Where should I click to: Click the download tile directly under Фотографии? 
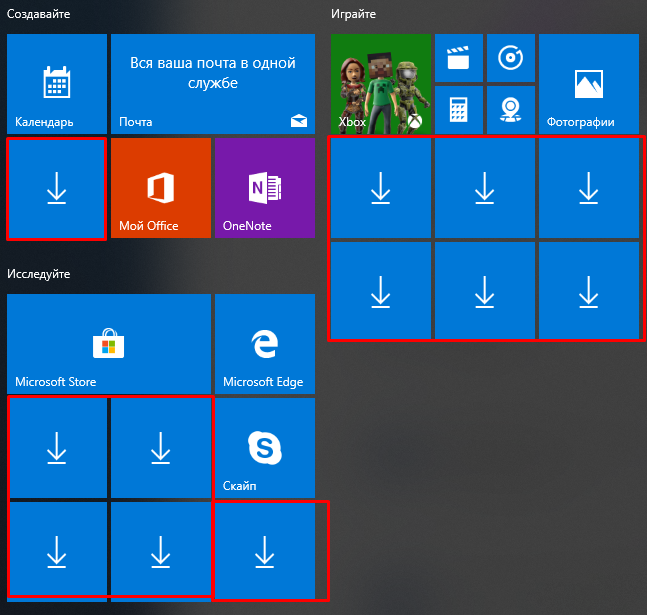point(589,188)
